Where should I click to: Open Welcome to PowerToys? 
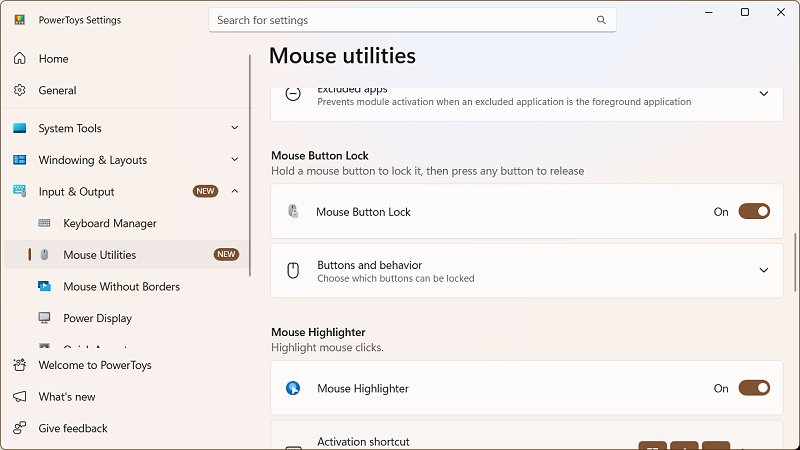pyautogui.click(x=126, y=365)
